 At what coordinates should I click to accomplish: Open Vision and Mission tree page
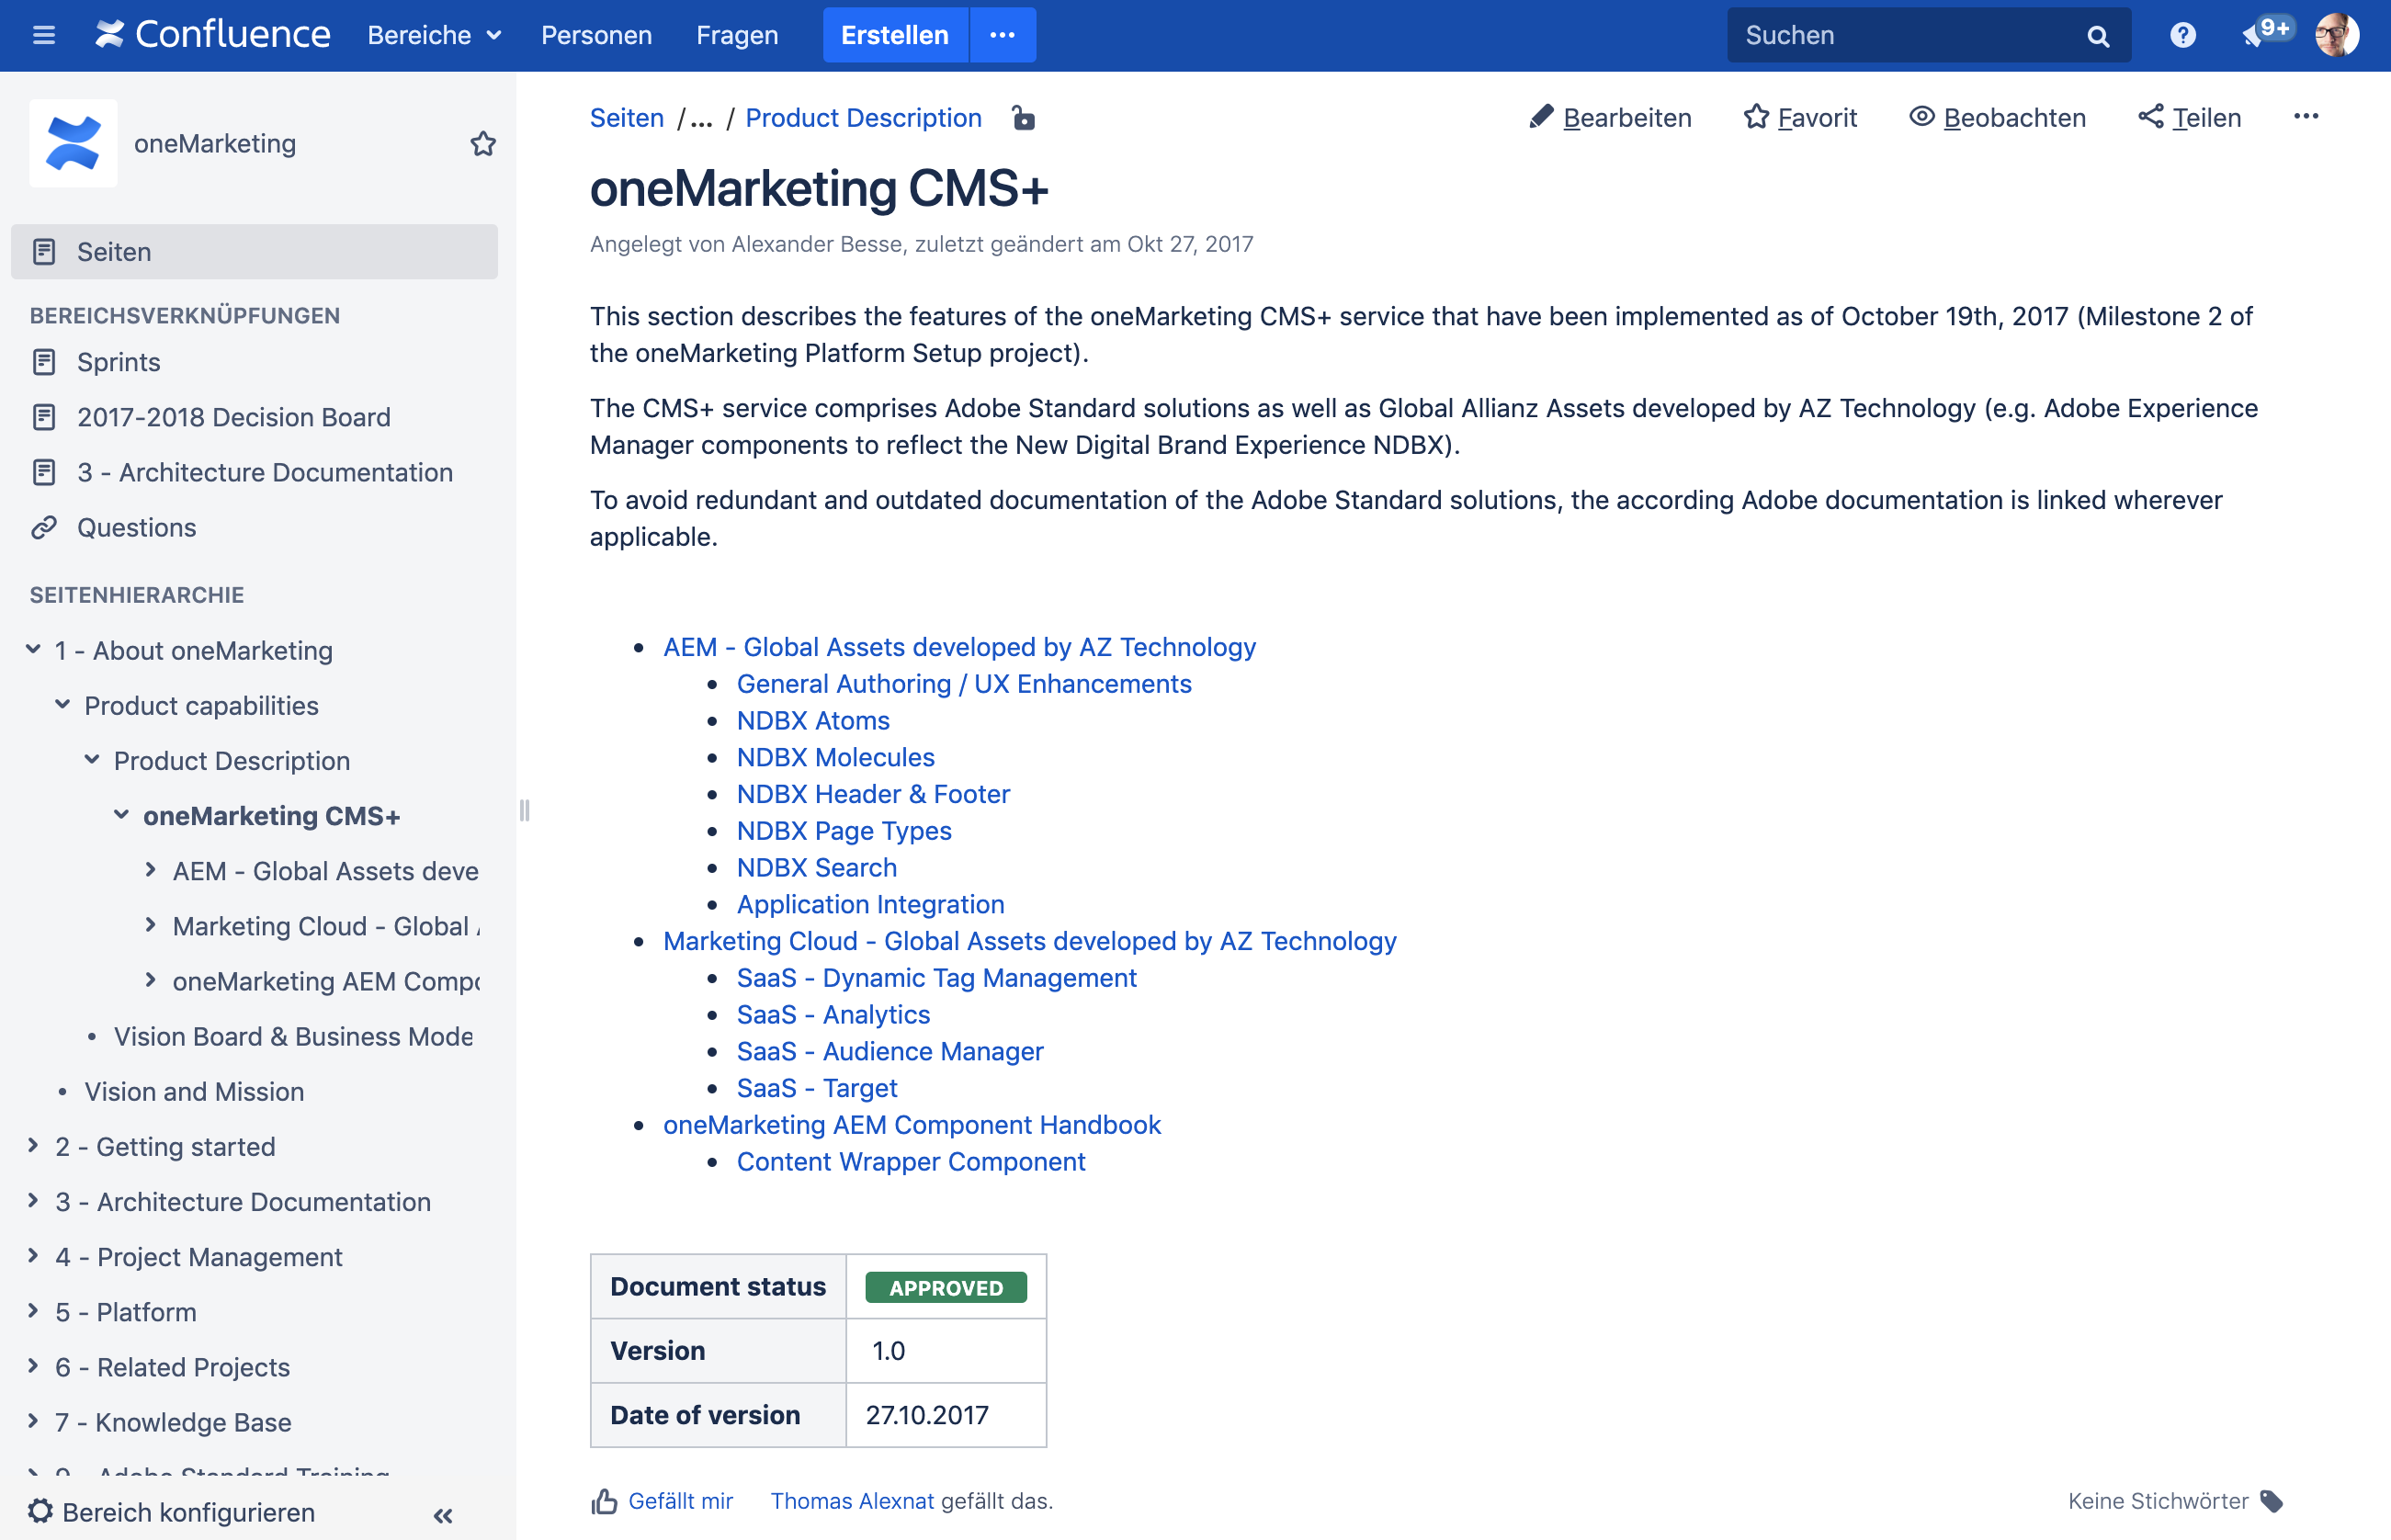(194, 1091)
